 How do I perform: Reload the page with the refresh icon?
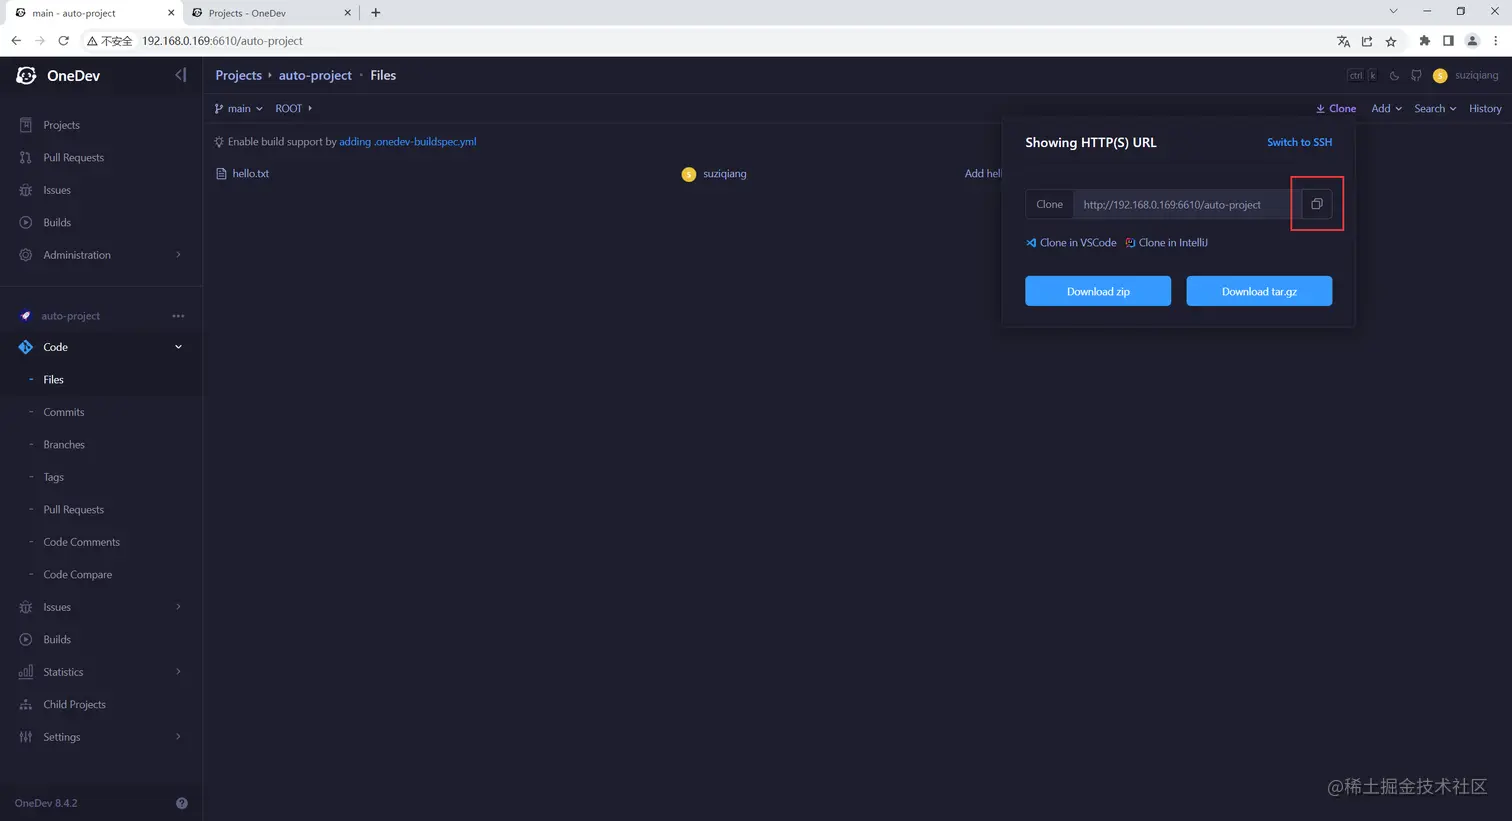pos(63,41)
